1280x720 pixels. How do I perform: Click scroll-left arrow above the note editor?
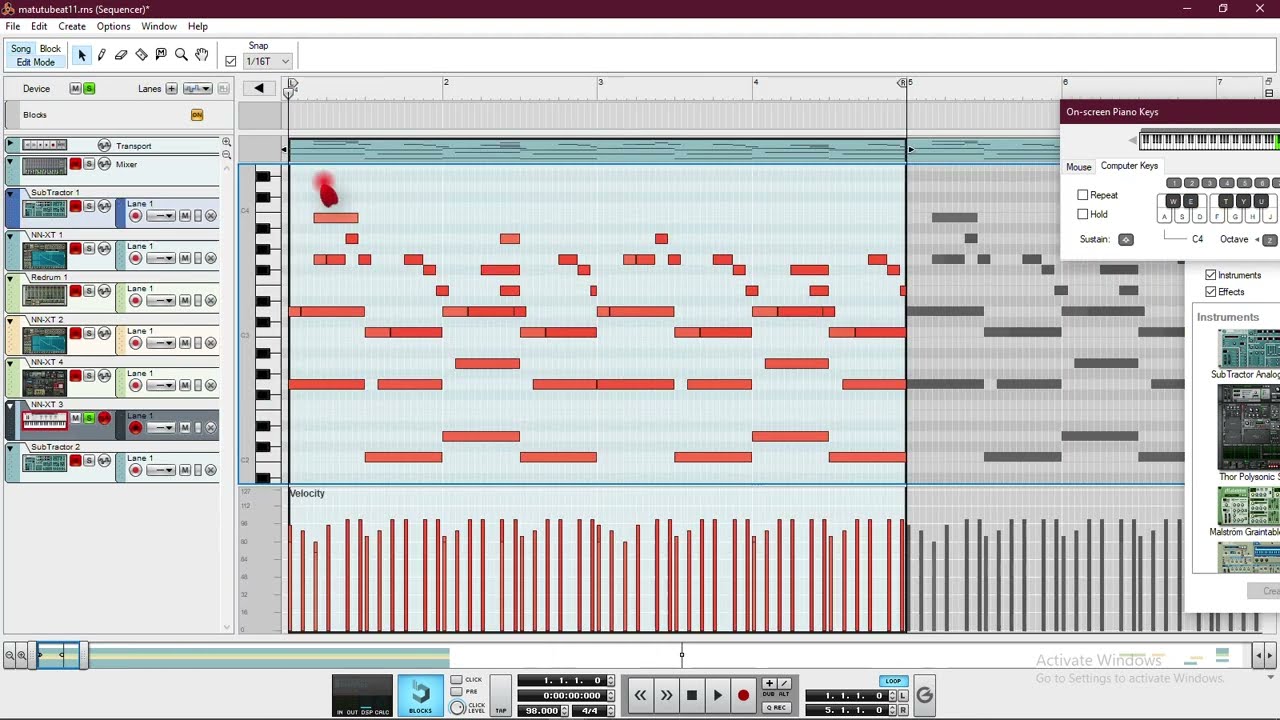pos(259,88)
